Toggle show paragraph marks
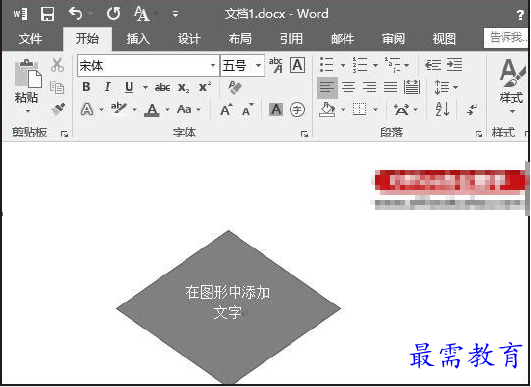 click(x=472, y=109)
